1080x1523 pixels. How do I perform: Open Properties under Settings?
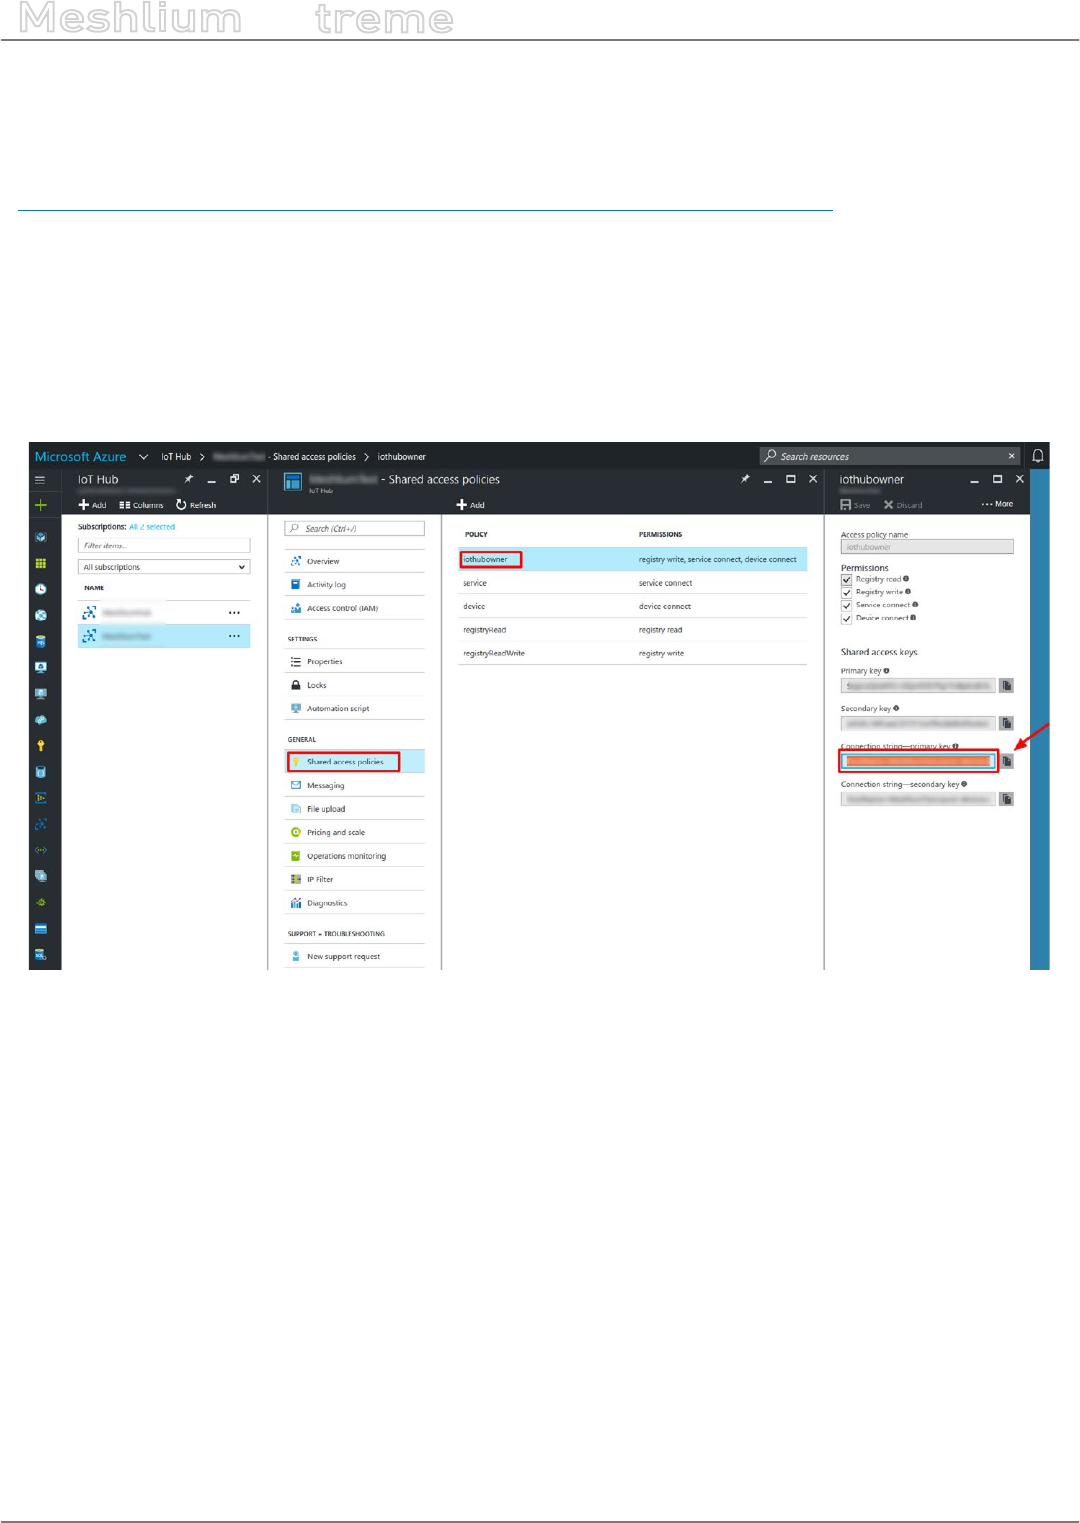tap(355, 662)
